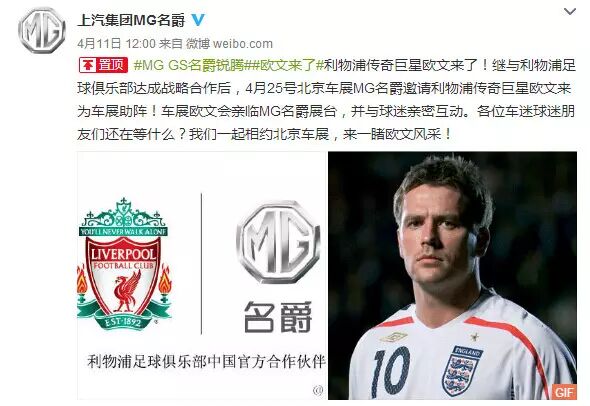The height and width of the screenshot is (406, 590).
Task: Click the @ watermark on left image
Action: (318, 391)
